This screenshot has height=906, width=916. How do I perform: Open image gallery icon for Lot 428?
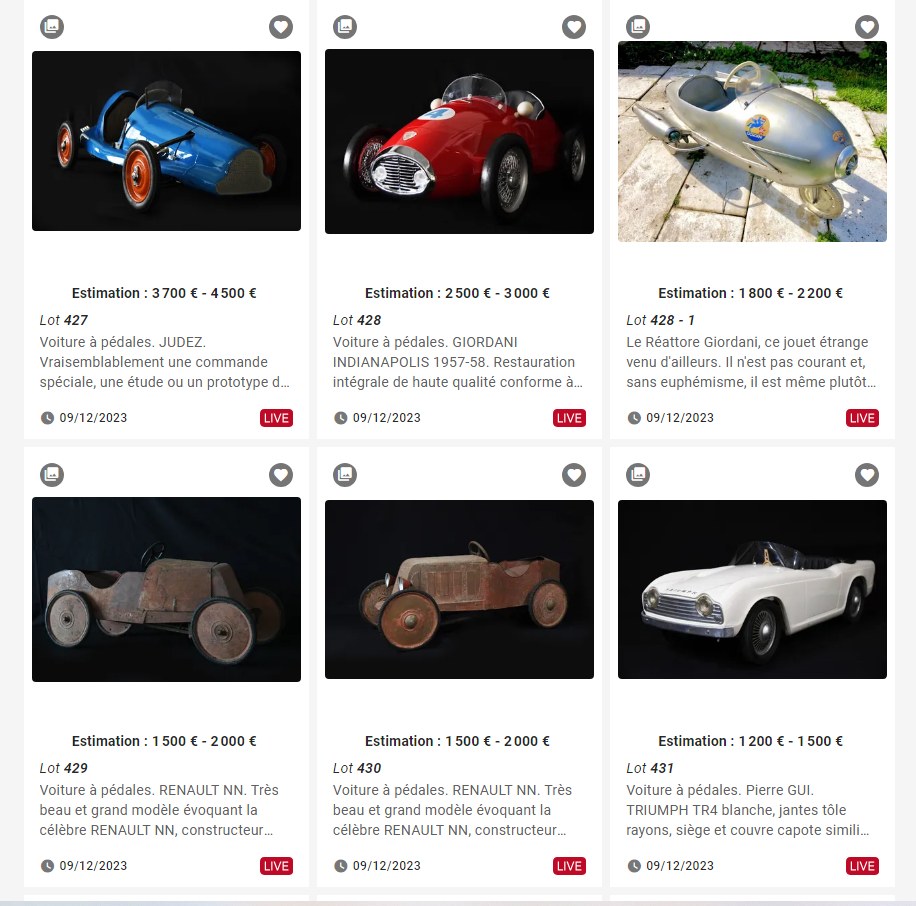tap(345, 27)
